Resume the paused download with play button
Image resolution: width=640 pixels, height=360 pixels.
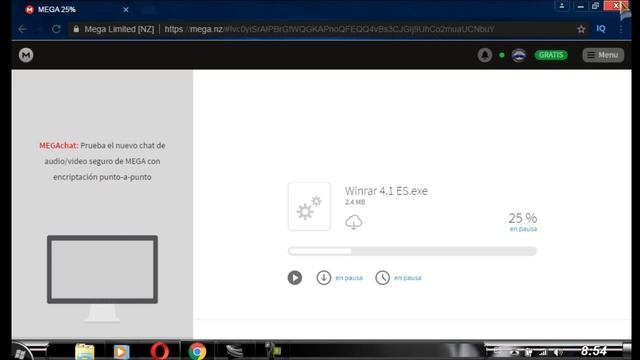point(295,278)
